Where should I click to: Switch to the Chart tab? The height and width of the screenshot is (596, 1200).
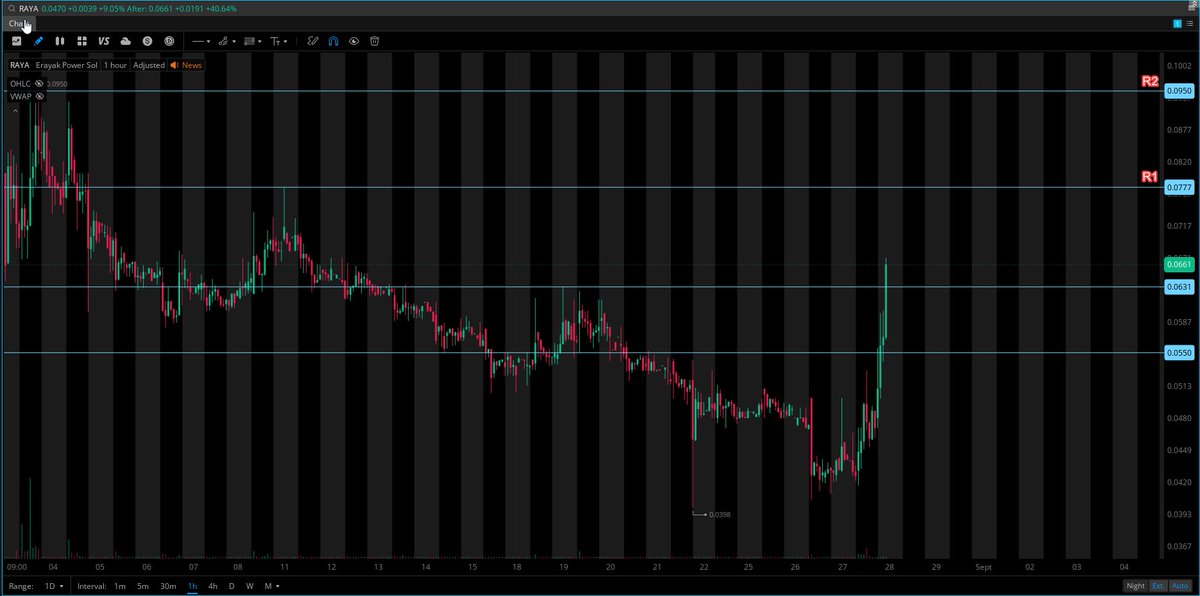click(x=19, y=23)
